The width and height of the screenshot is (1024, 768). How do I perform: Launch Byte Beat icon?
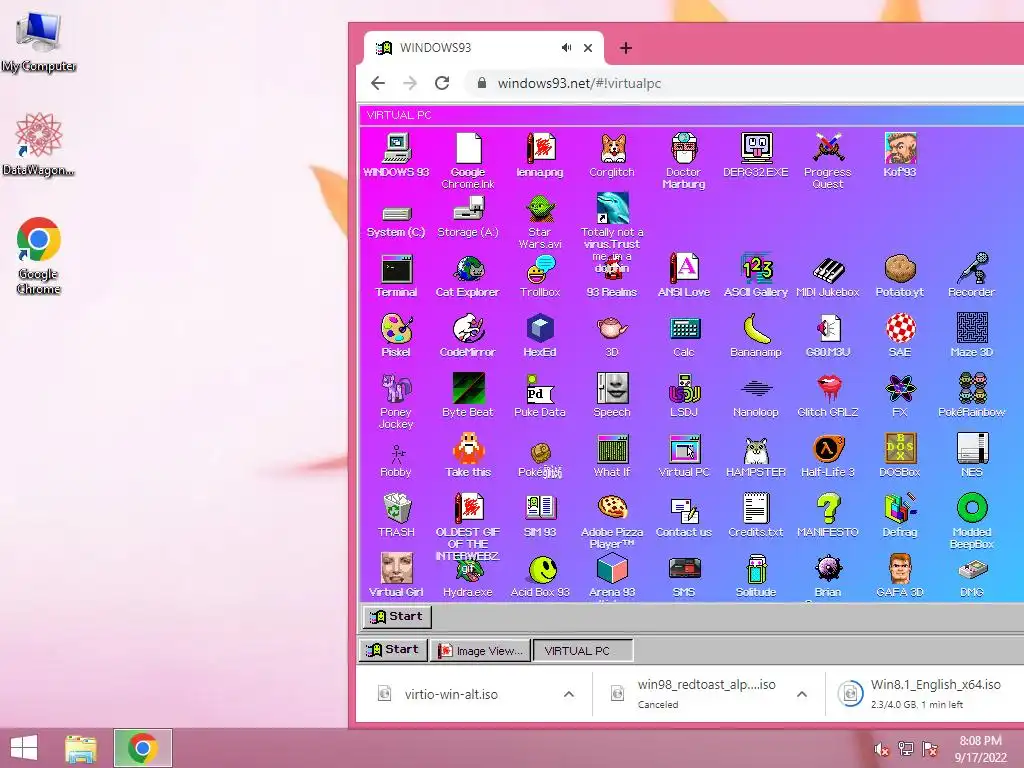tap(468, 394)
